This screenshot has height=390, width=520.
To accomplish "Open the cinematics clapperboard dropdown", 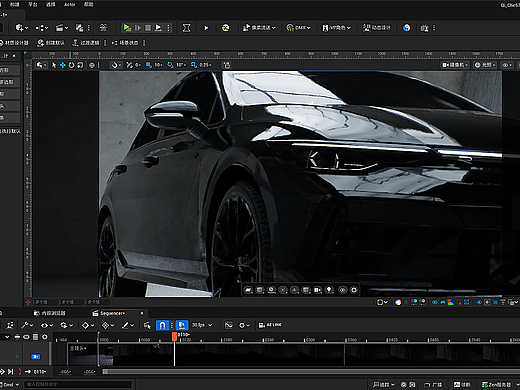I will click(x=62, y=28).
